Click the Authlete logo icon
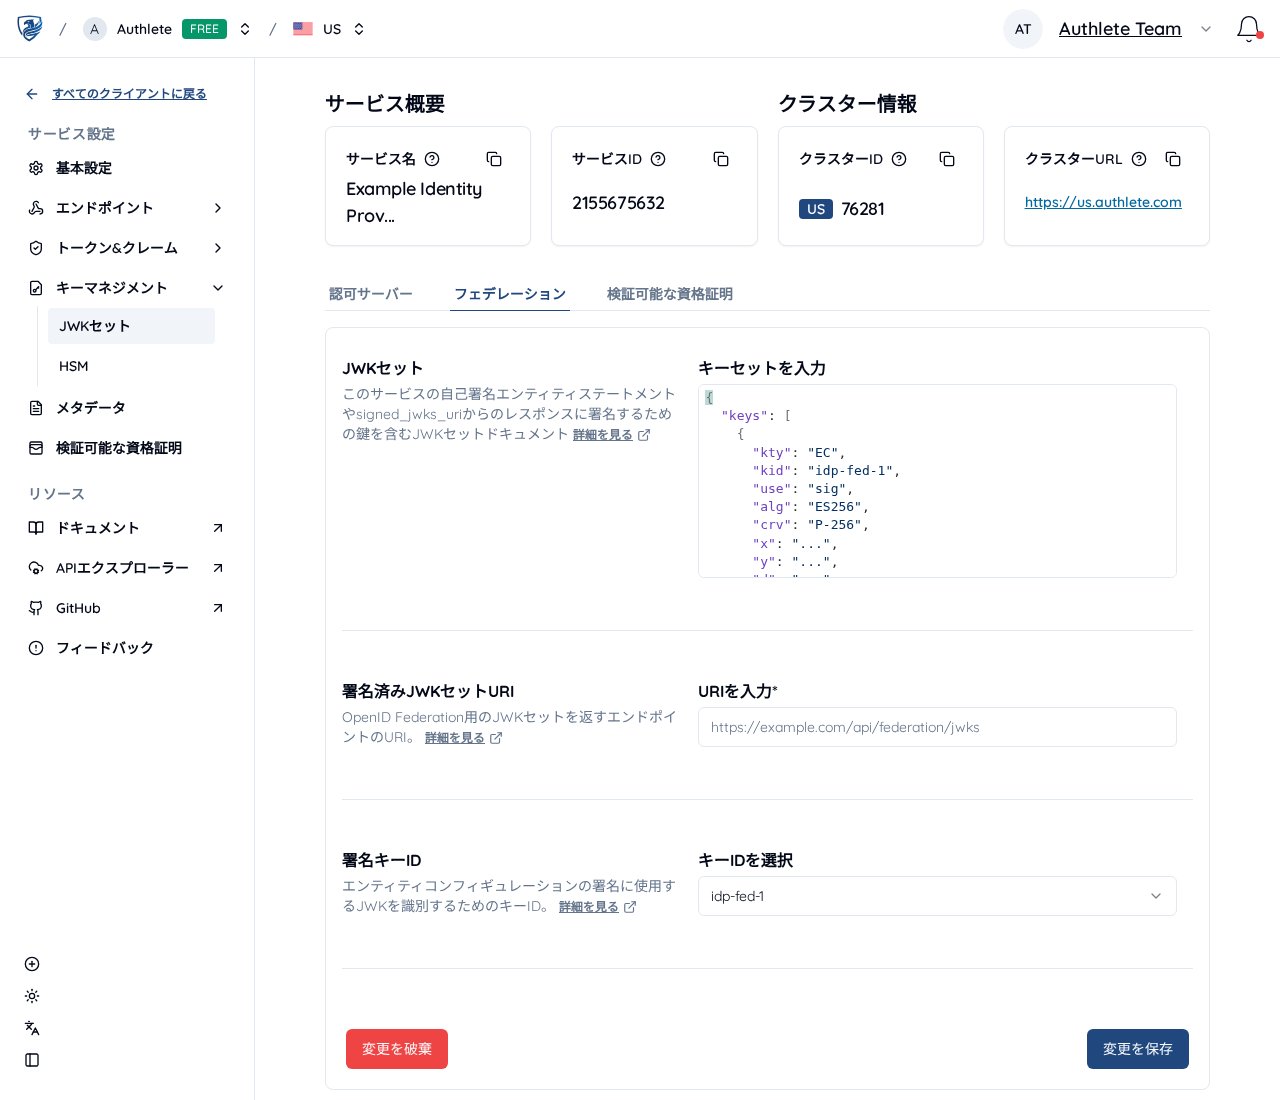Image resolution: width=1280 pixels, height=1100 pixels. (x=30, y=28)
